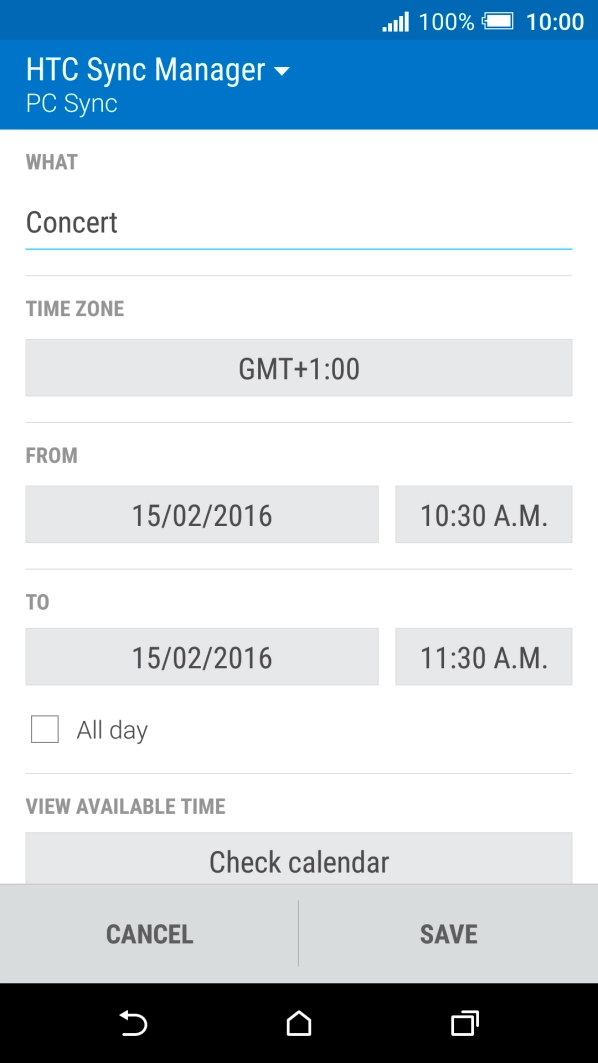Tap the battery icon in status bar

pos(498,22)
